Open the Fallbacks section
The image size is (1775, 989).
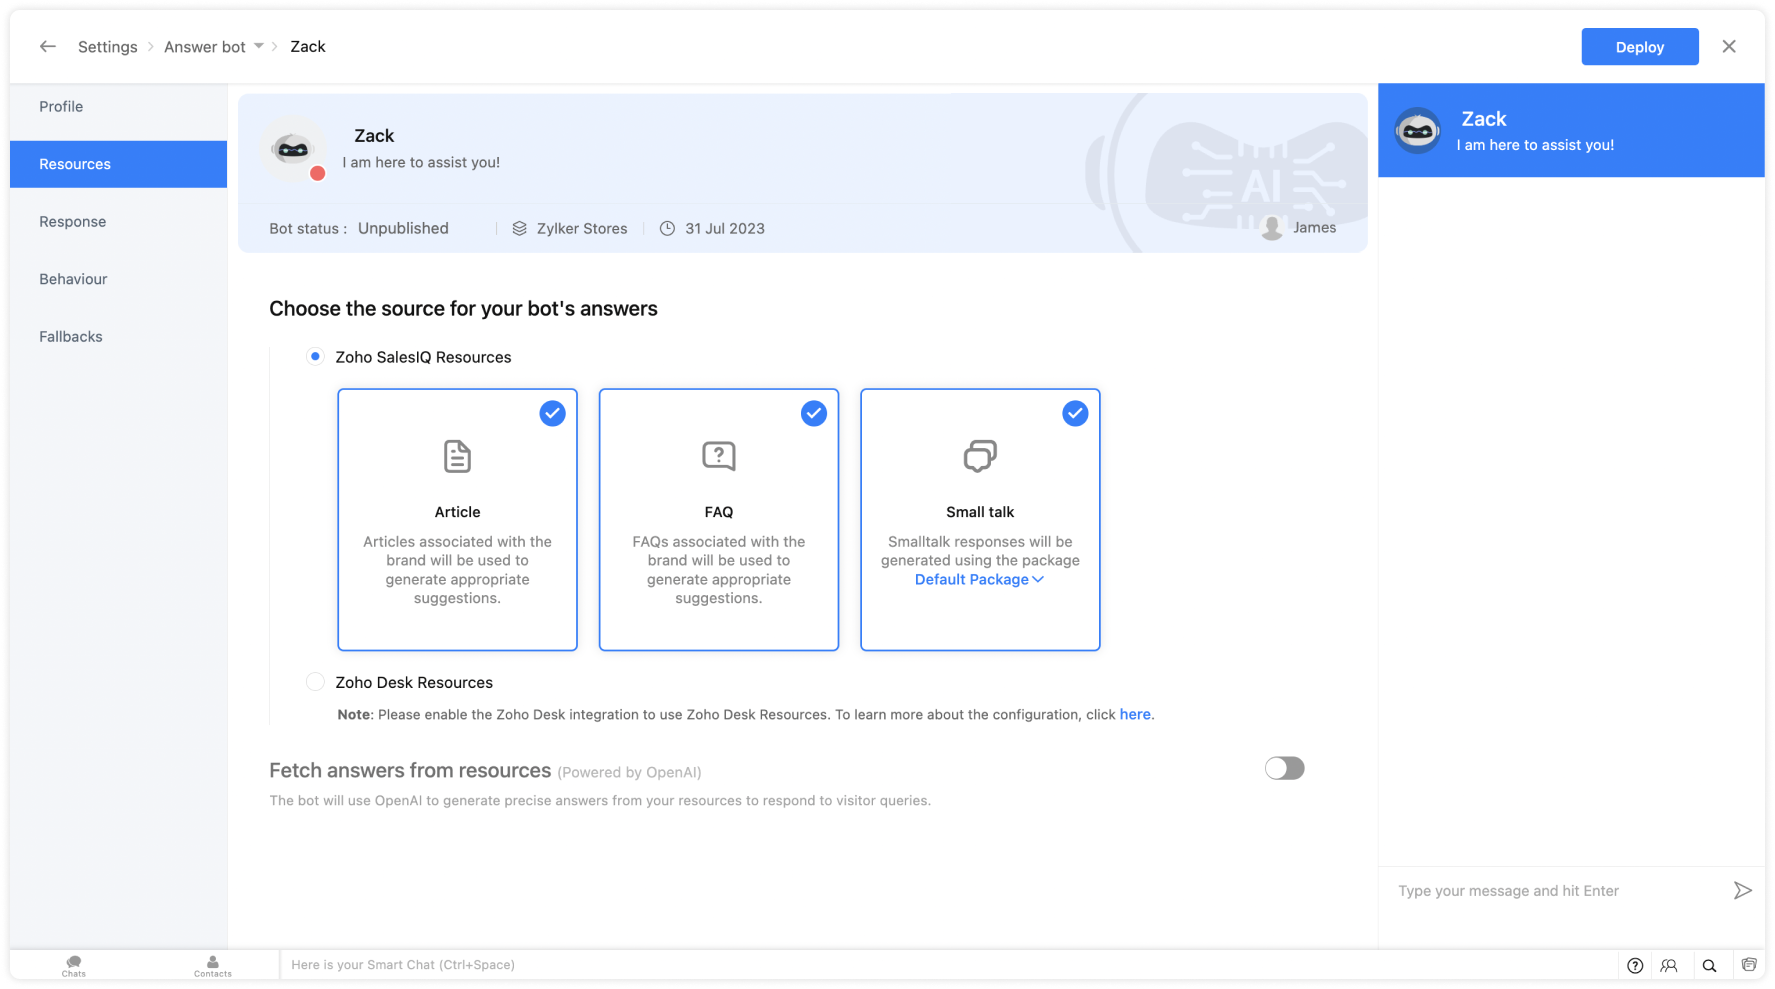[118, 336]
